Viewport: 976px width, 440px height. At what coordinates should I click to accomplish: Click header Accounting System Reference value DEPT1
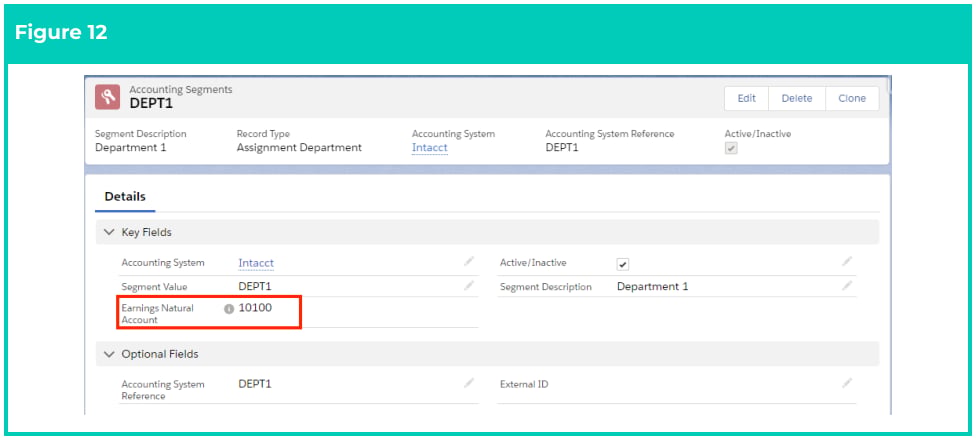(x=562, y=148)
